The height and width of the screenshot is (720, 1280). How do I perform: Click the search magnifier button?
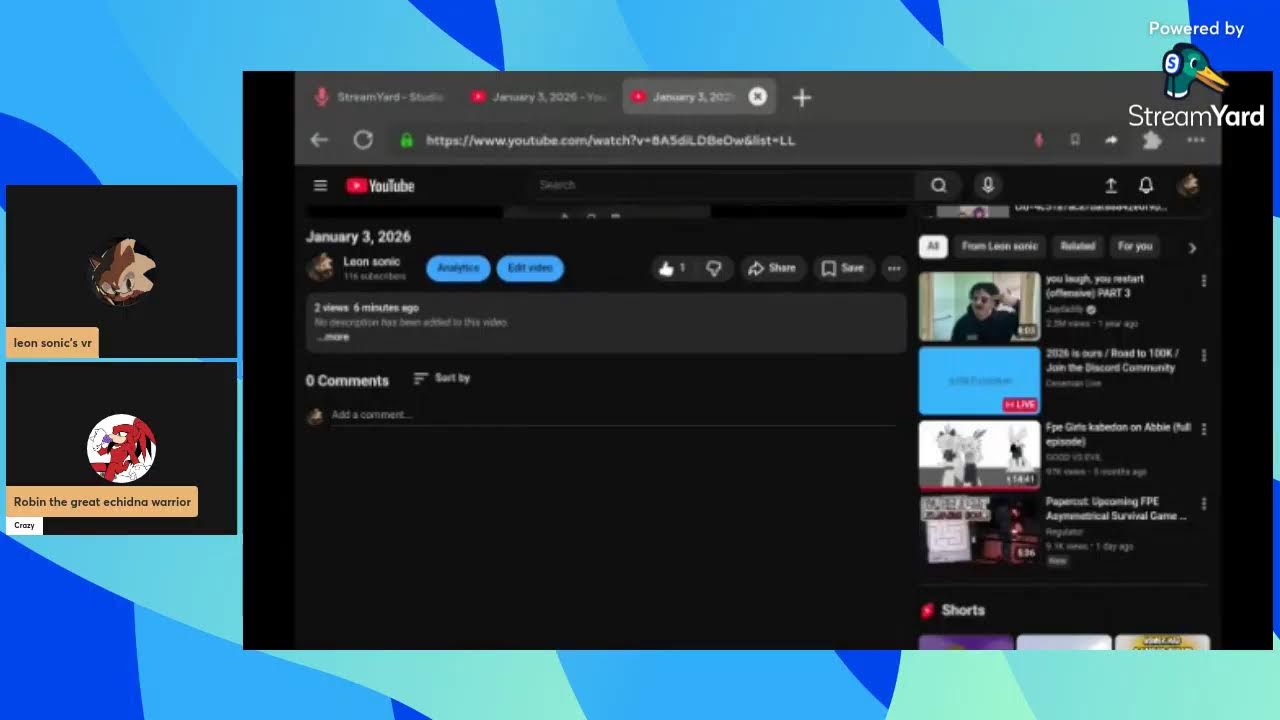939,185
